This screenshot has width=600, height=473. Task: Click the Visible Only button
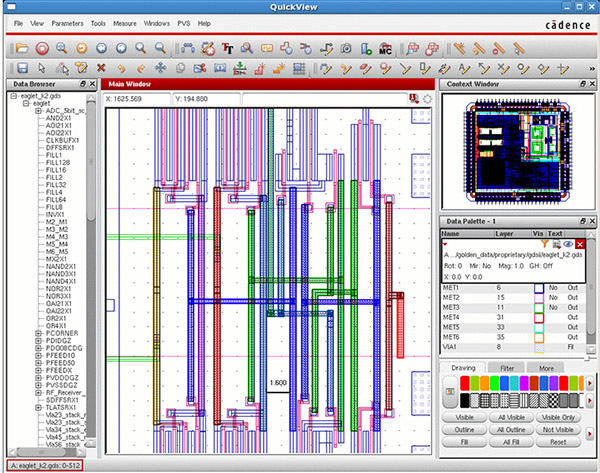pyautogui.click(x=558, y=418)
